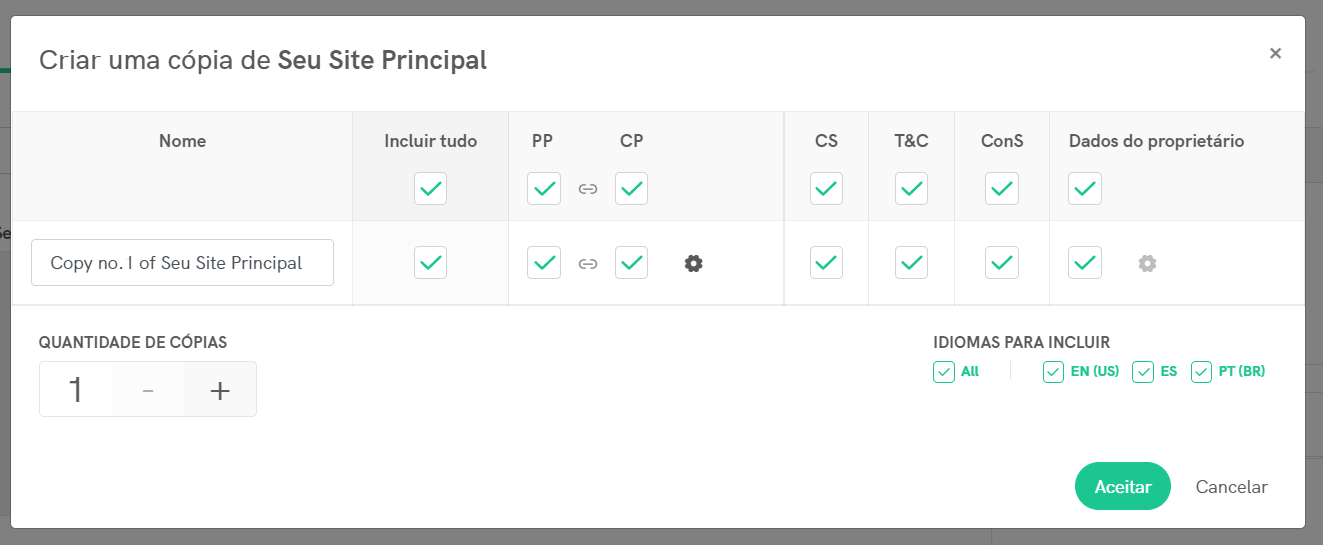
Task: Uncheck the All languages checkbox
Action: point(944,372)
